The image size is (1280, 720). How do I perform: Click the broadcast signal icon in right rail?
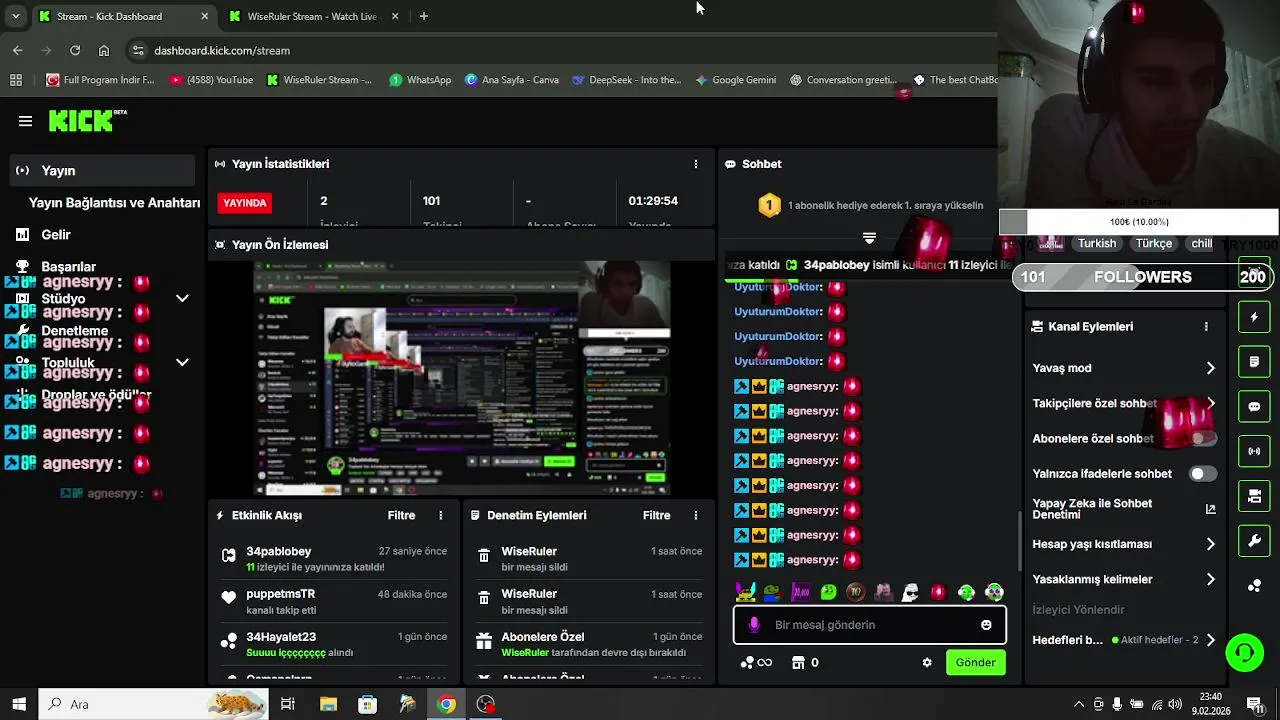pyautogui.click(x=1254, y=451)
